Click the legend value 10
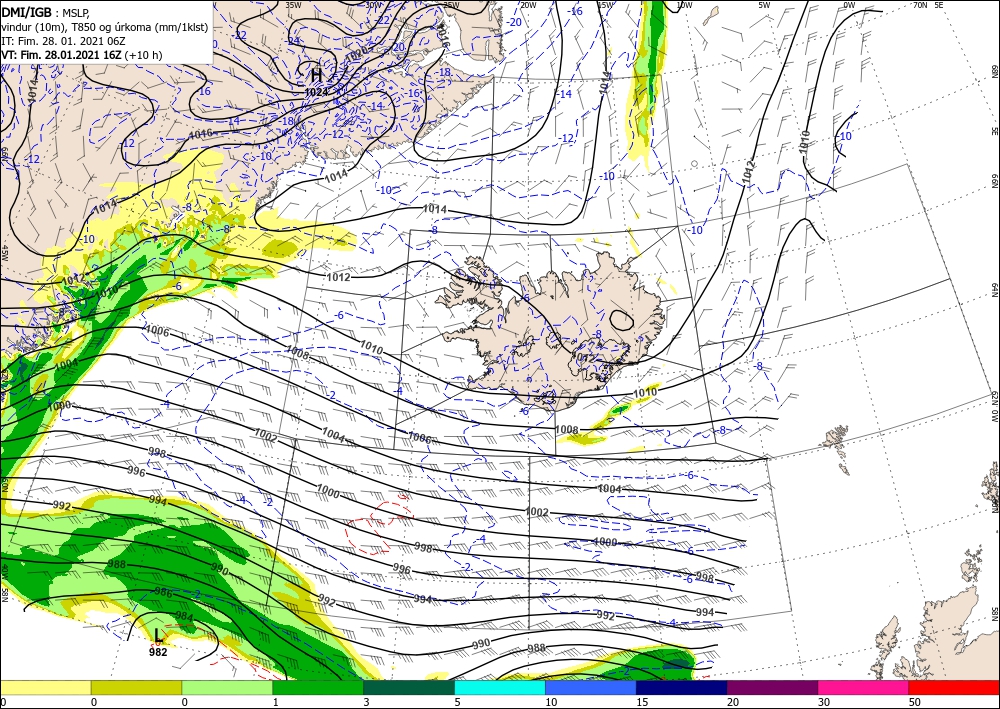 click(550, 702)
